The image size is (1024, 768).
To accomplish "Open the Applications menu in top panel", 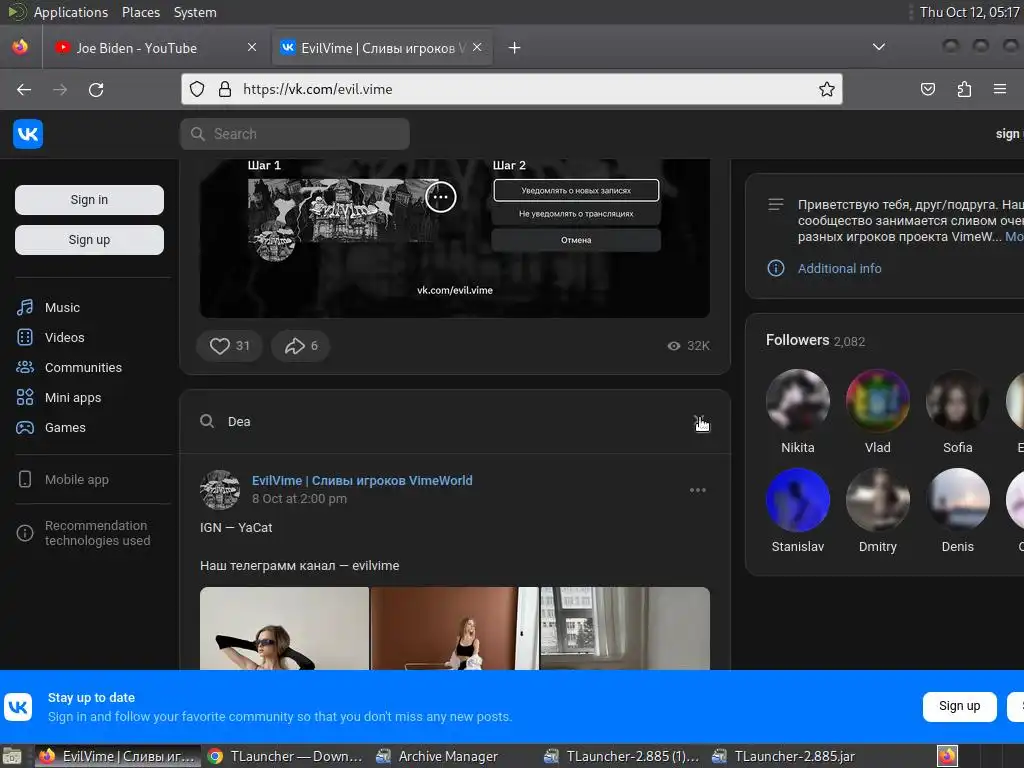I will tap(71, 12).
